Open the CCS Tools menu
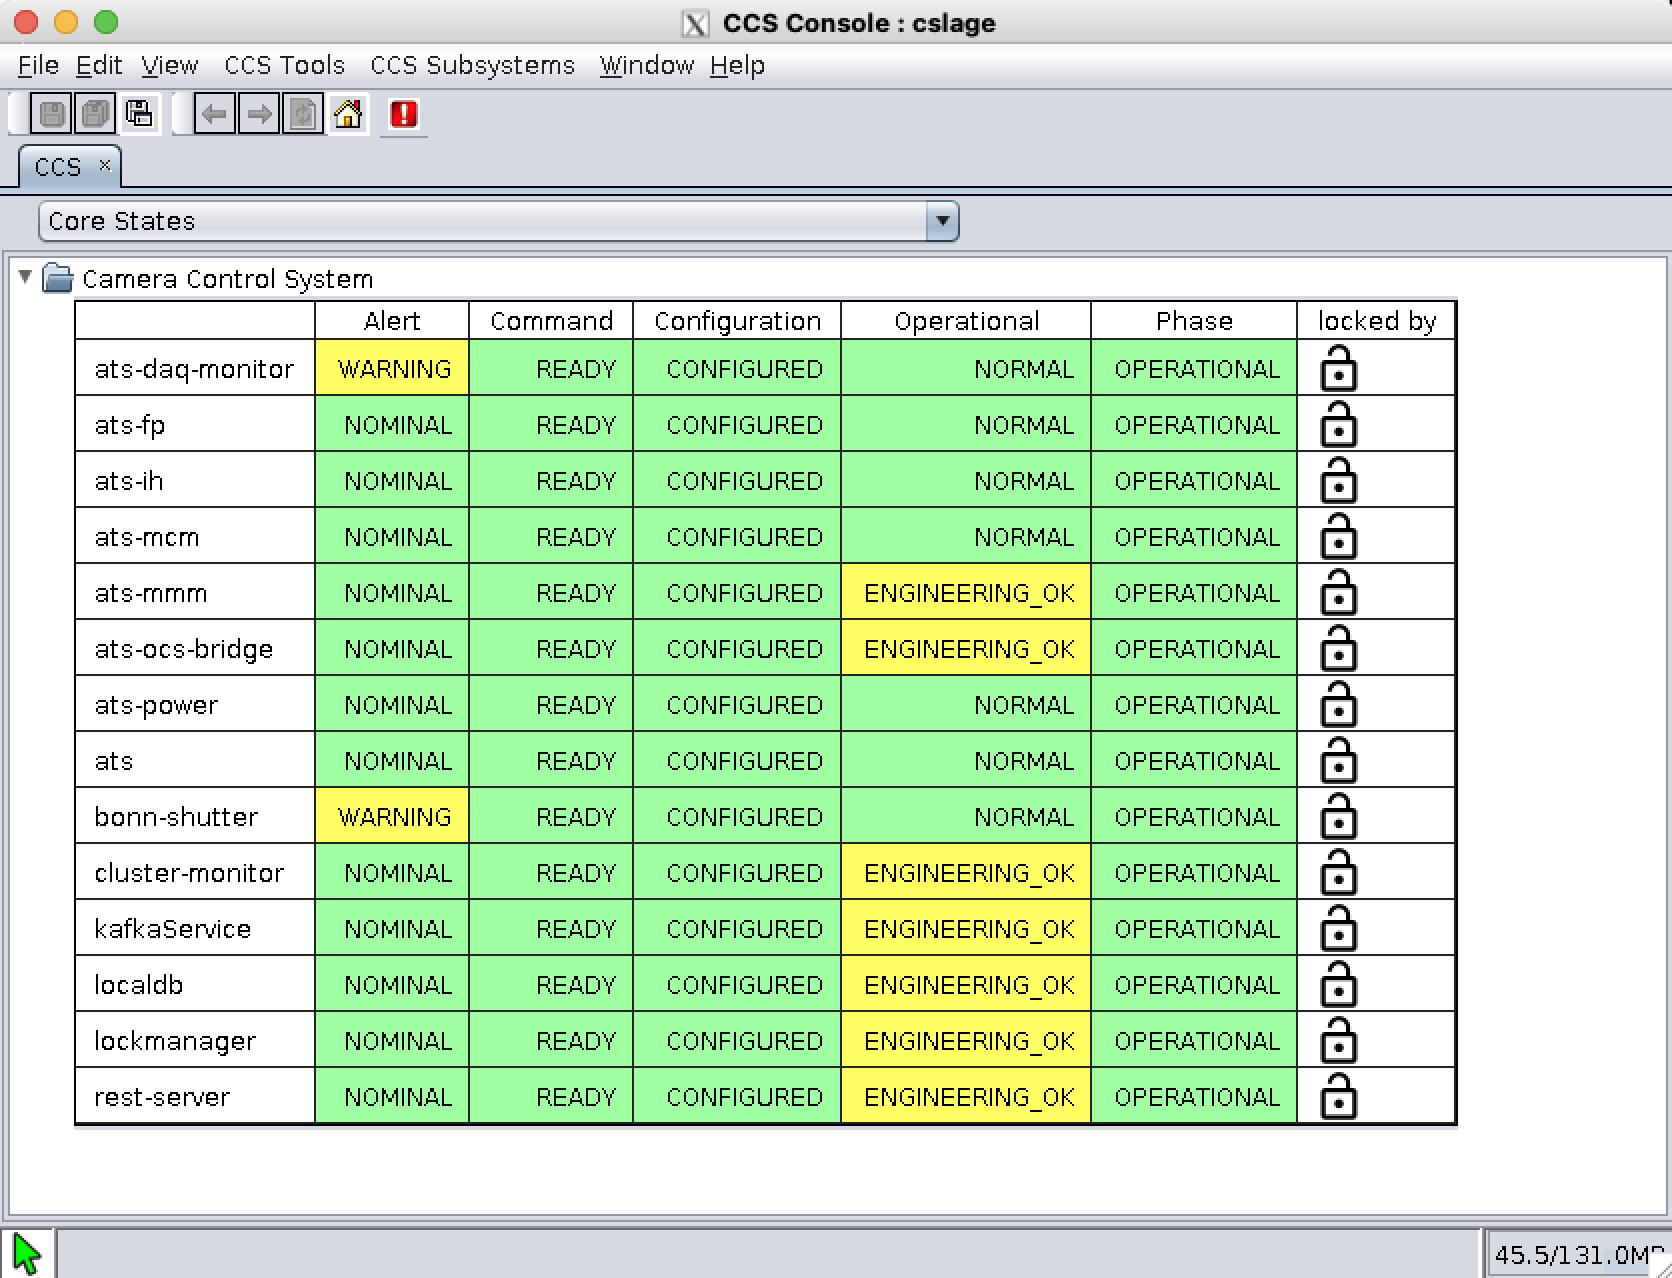1672x1278 pixels. coord(284,65)
